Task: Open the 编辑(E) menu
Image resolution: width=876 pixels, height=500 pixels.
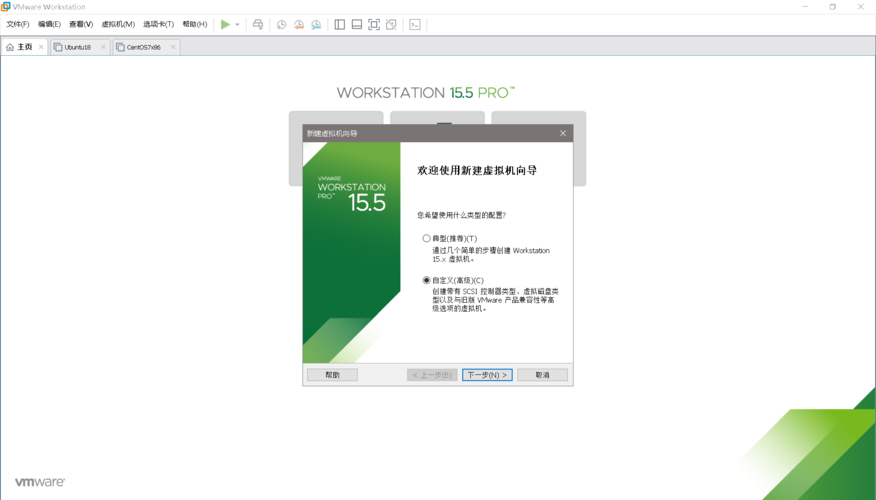Action: 49,24
